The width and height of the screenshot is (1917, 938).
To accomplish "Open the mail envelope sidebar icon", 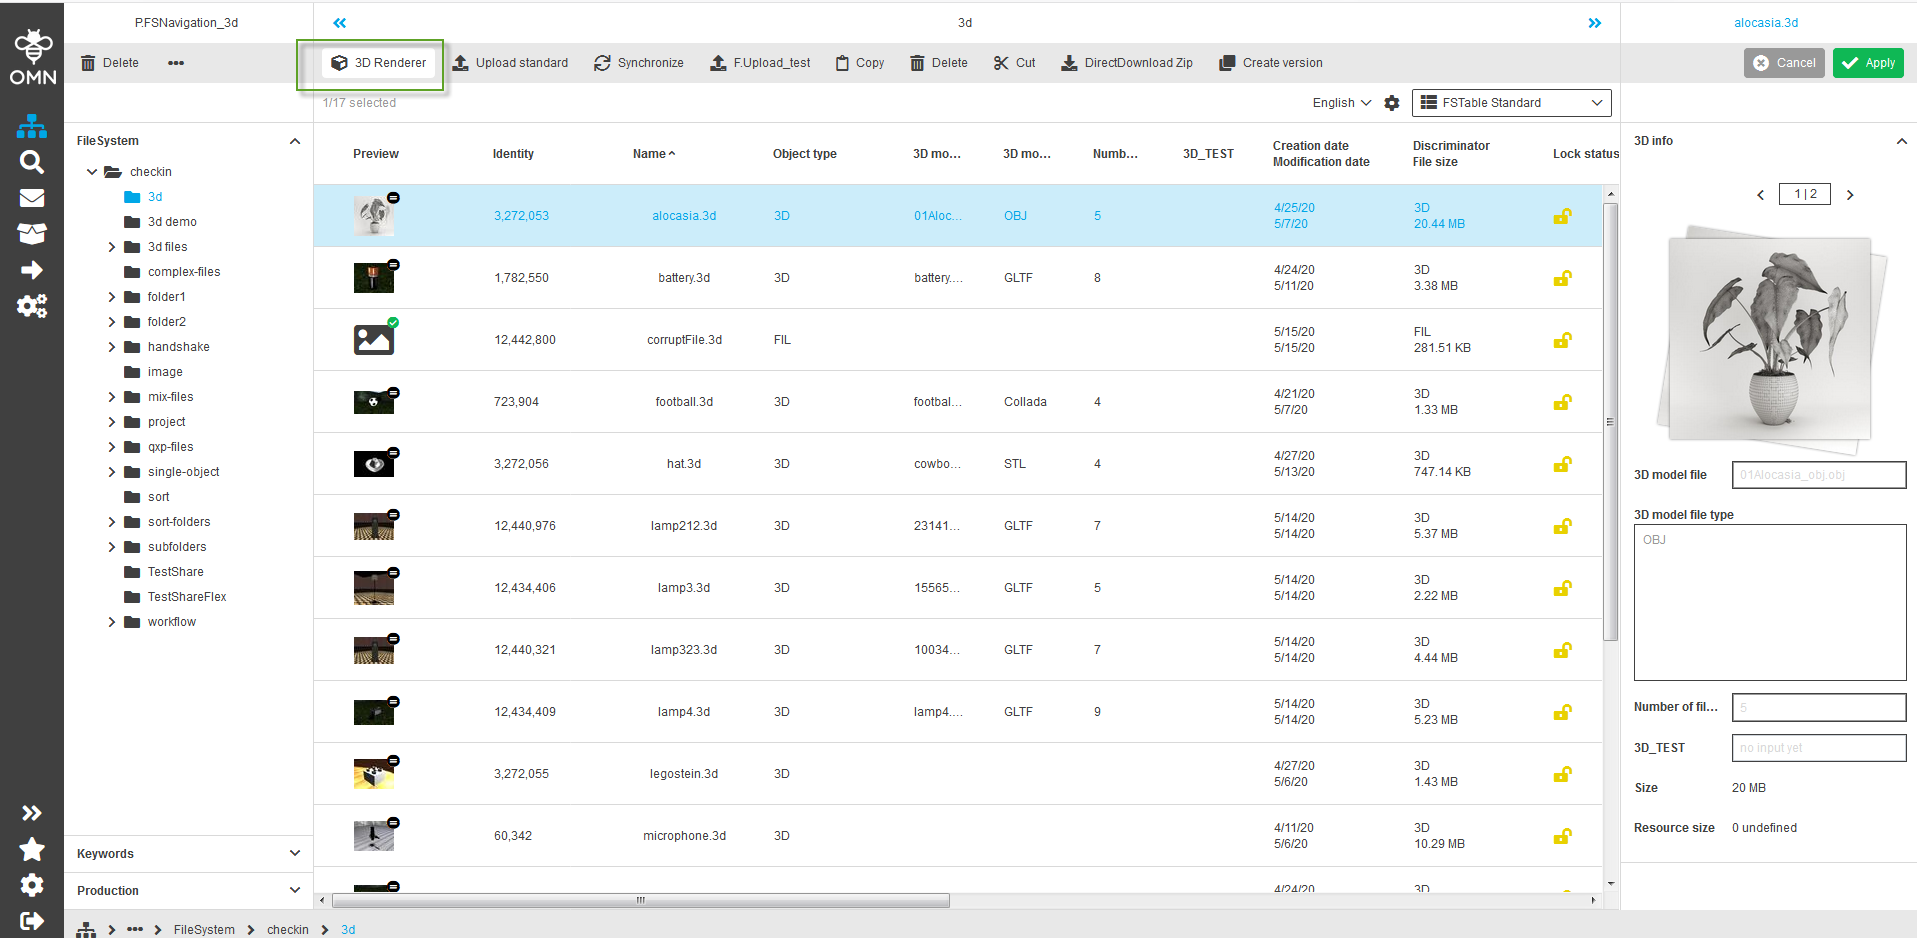I will 32,198.
